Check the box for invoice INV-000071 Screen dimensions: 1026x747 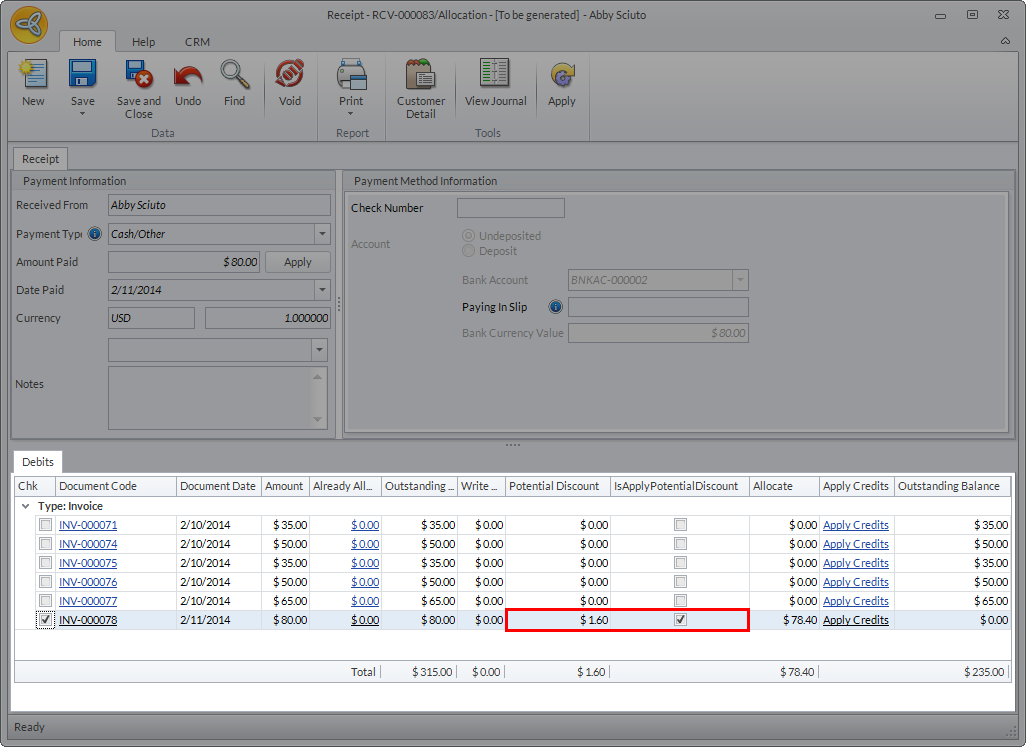45,525
